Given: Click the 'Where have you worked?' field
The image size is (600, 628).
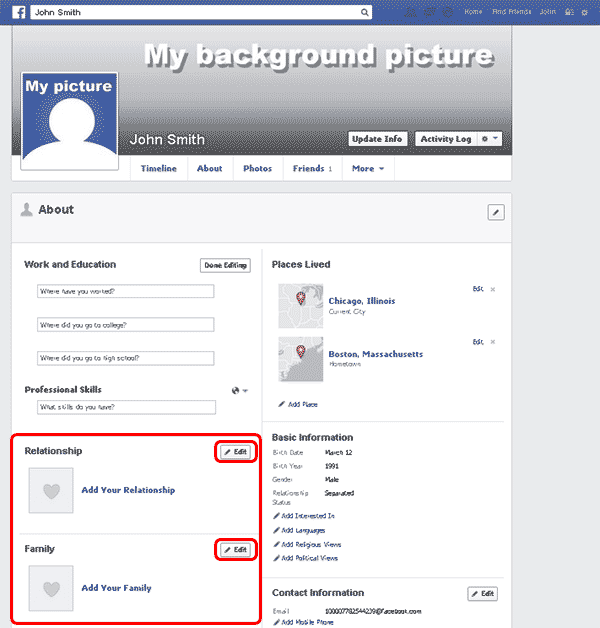Looking at the screenshot, I should [x=126, y=291].
